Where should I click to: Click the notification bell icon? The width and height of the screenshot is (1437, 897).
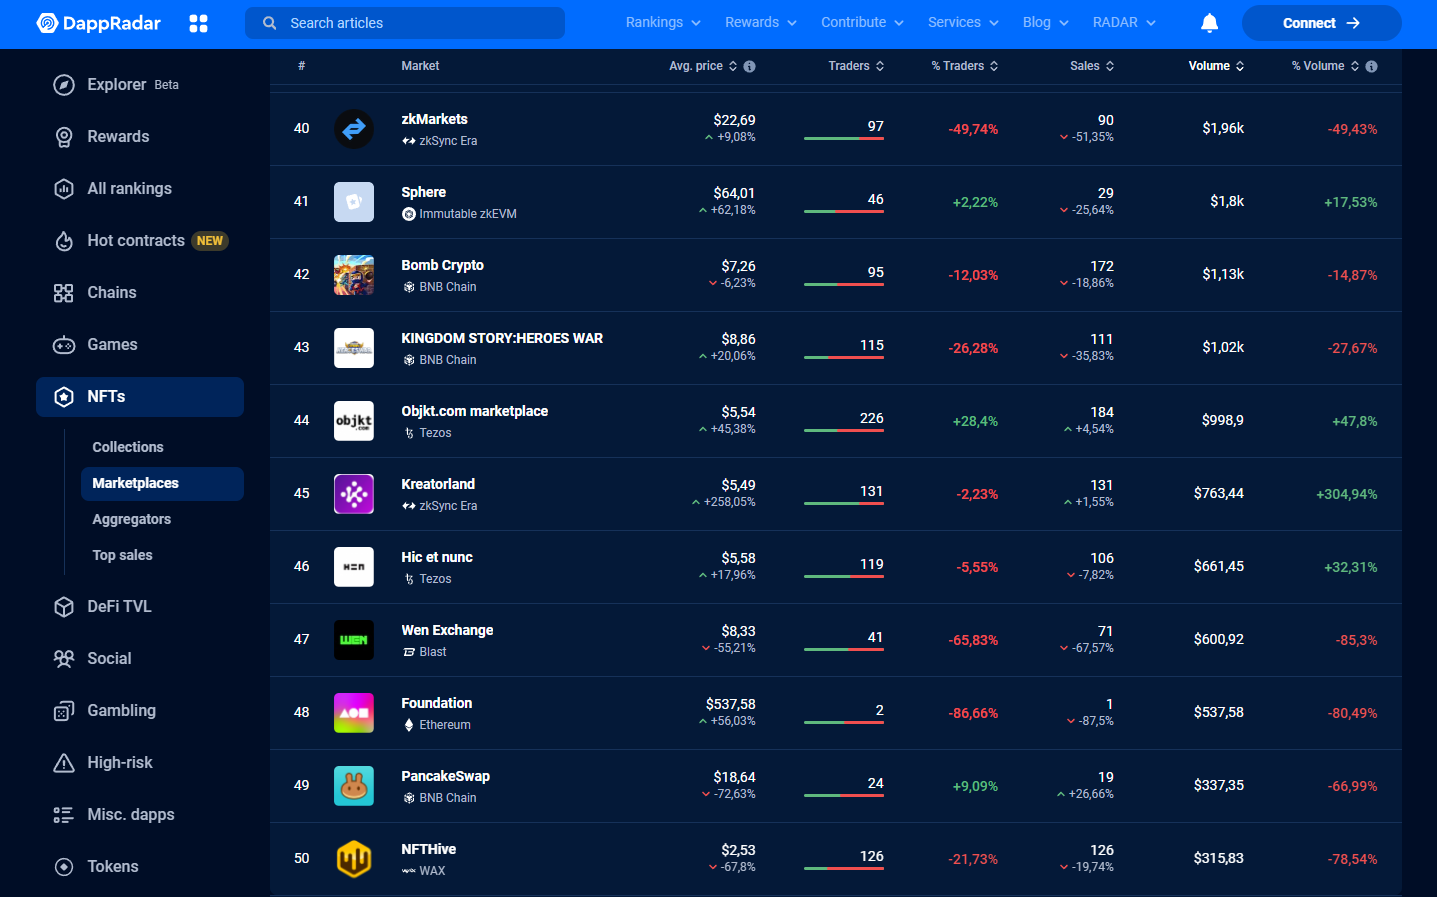(1209, 23)
